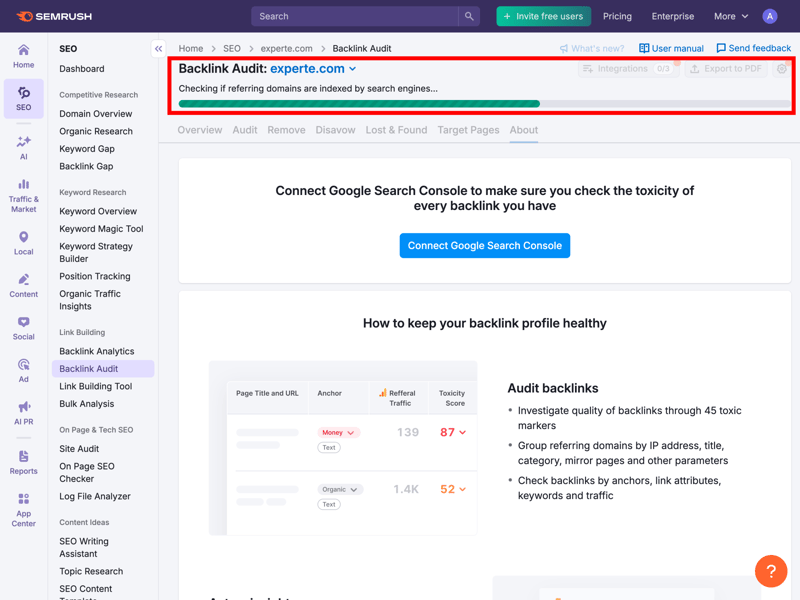The height and width of the screenshot is (600, 800).
Task: Switch to the Lost & Found tab
Action: (x=396, y=130)
